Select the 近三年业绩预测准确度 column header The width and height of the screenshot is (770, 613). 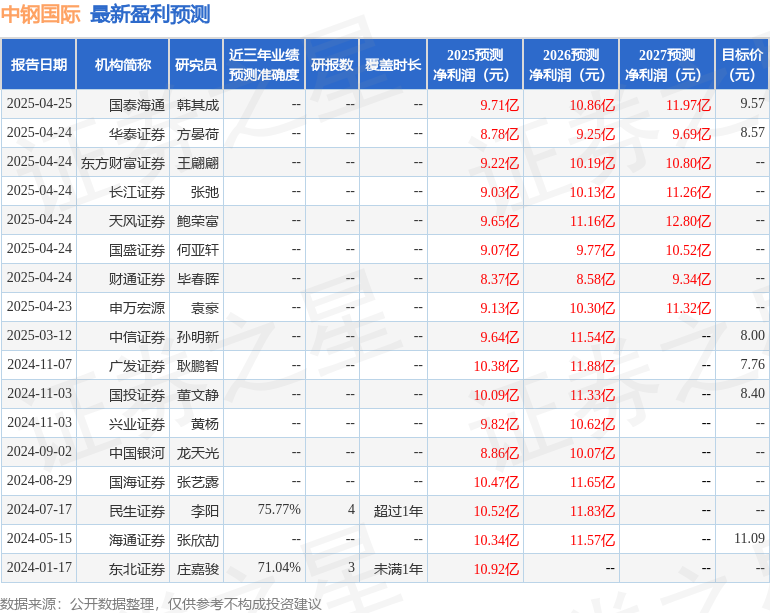(264, 64)
